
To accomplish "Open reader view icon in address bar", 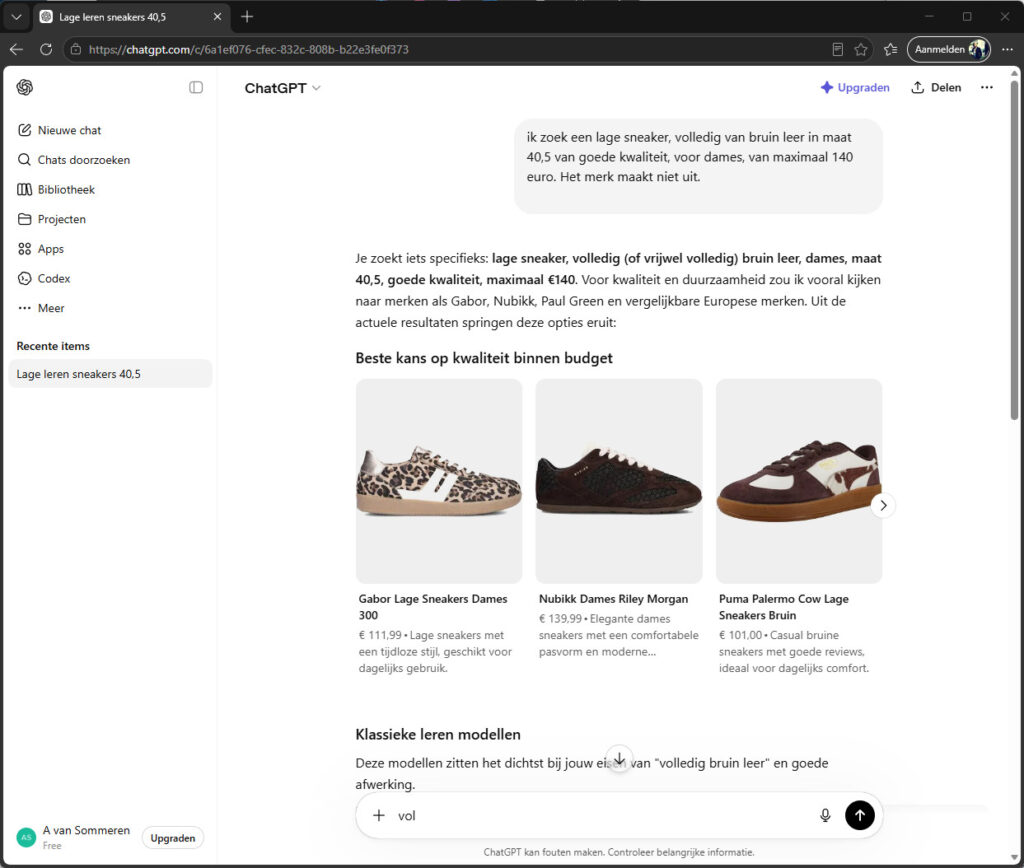I will pyautogui.click(x=837, y=49).
